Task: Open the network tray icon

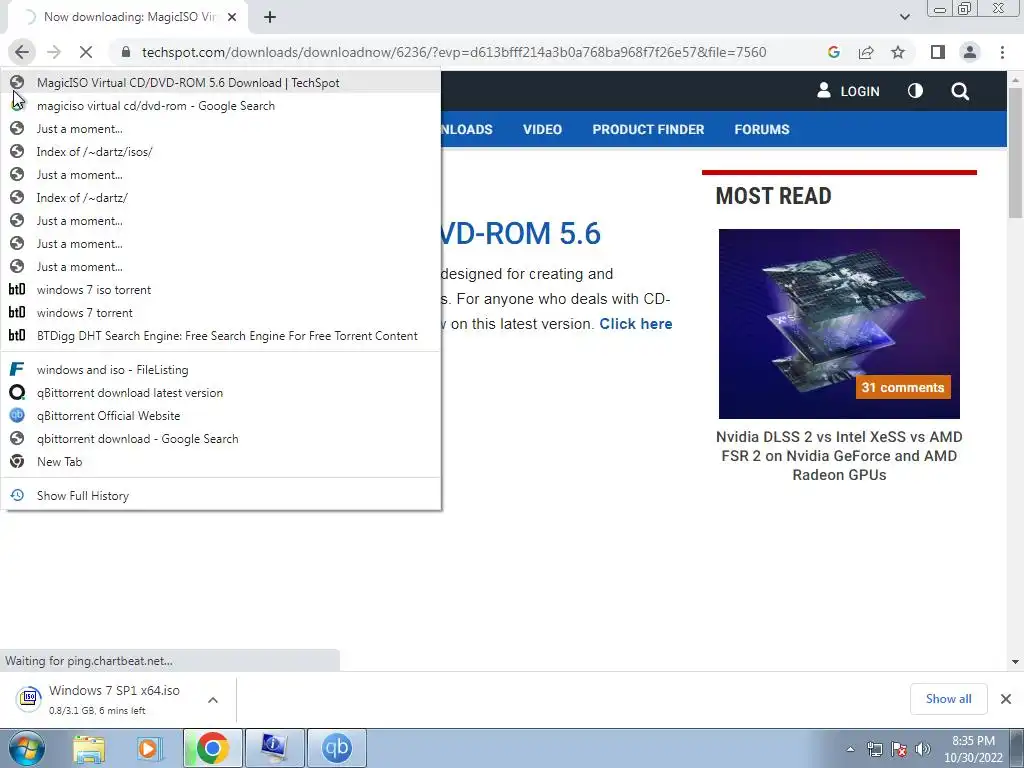Action: coord(874,749)
